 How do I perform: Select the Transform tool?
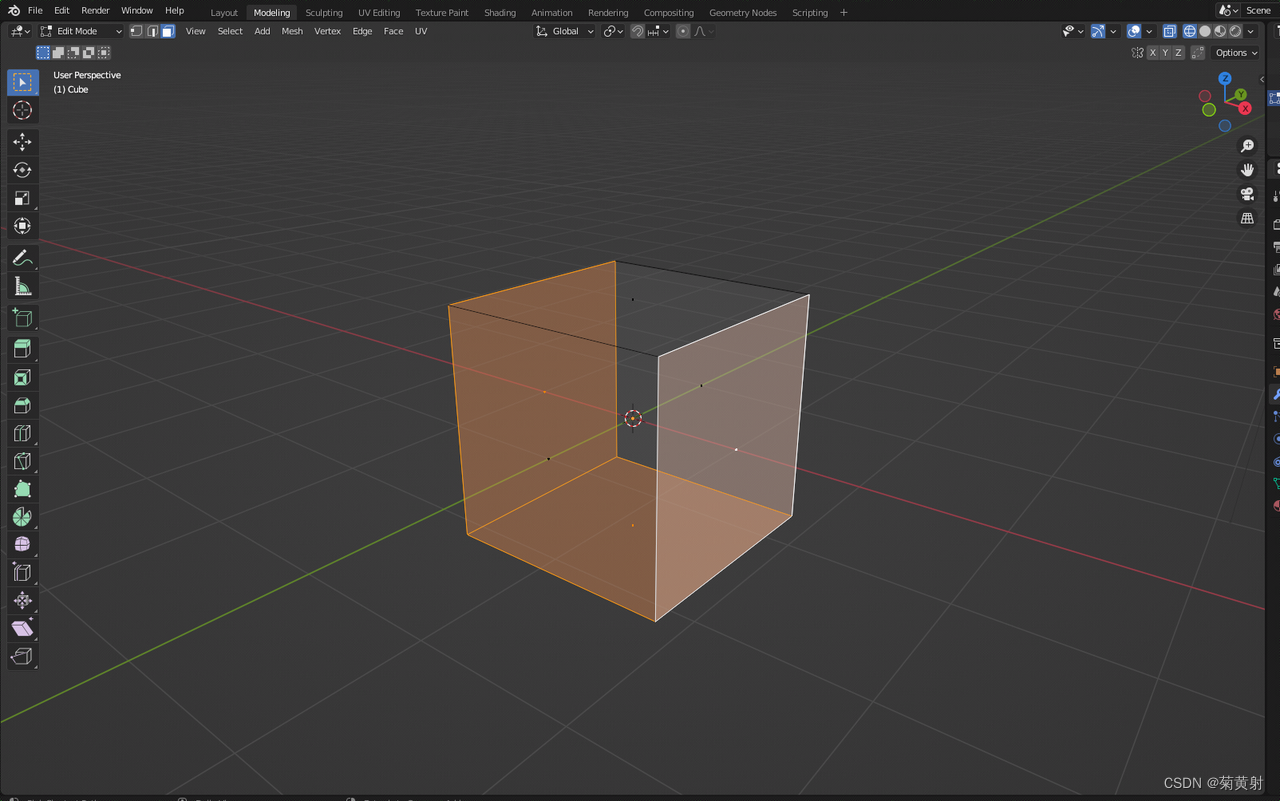[22, 226]
